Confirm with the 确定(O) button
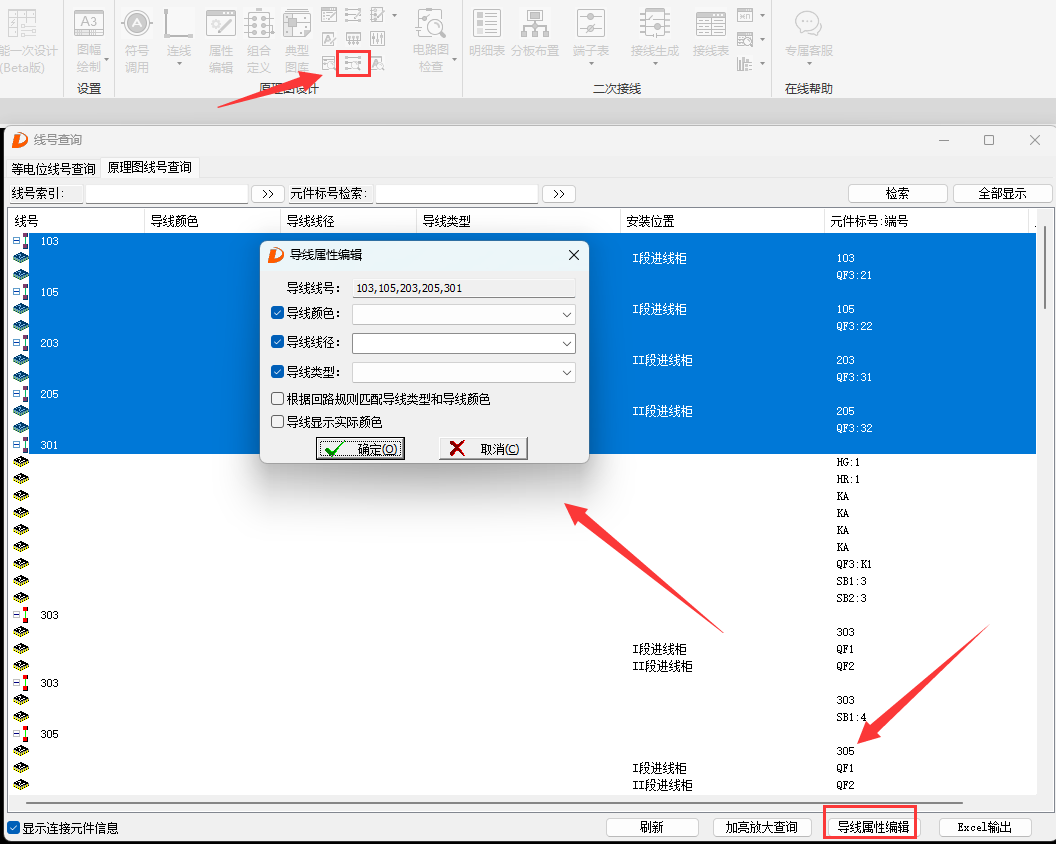This screenshot has width=1056, height=844. pyautogui.click(x=360, y=449)
